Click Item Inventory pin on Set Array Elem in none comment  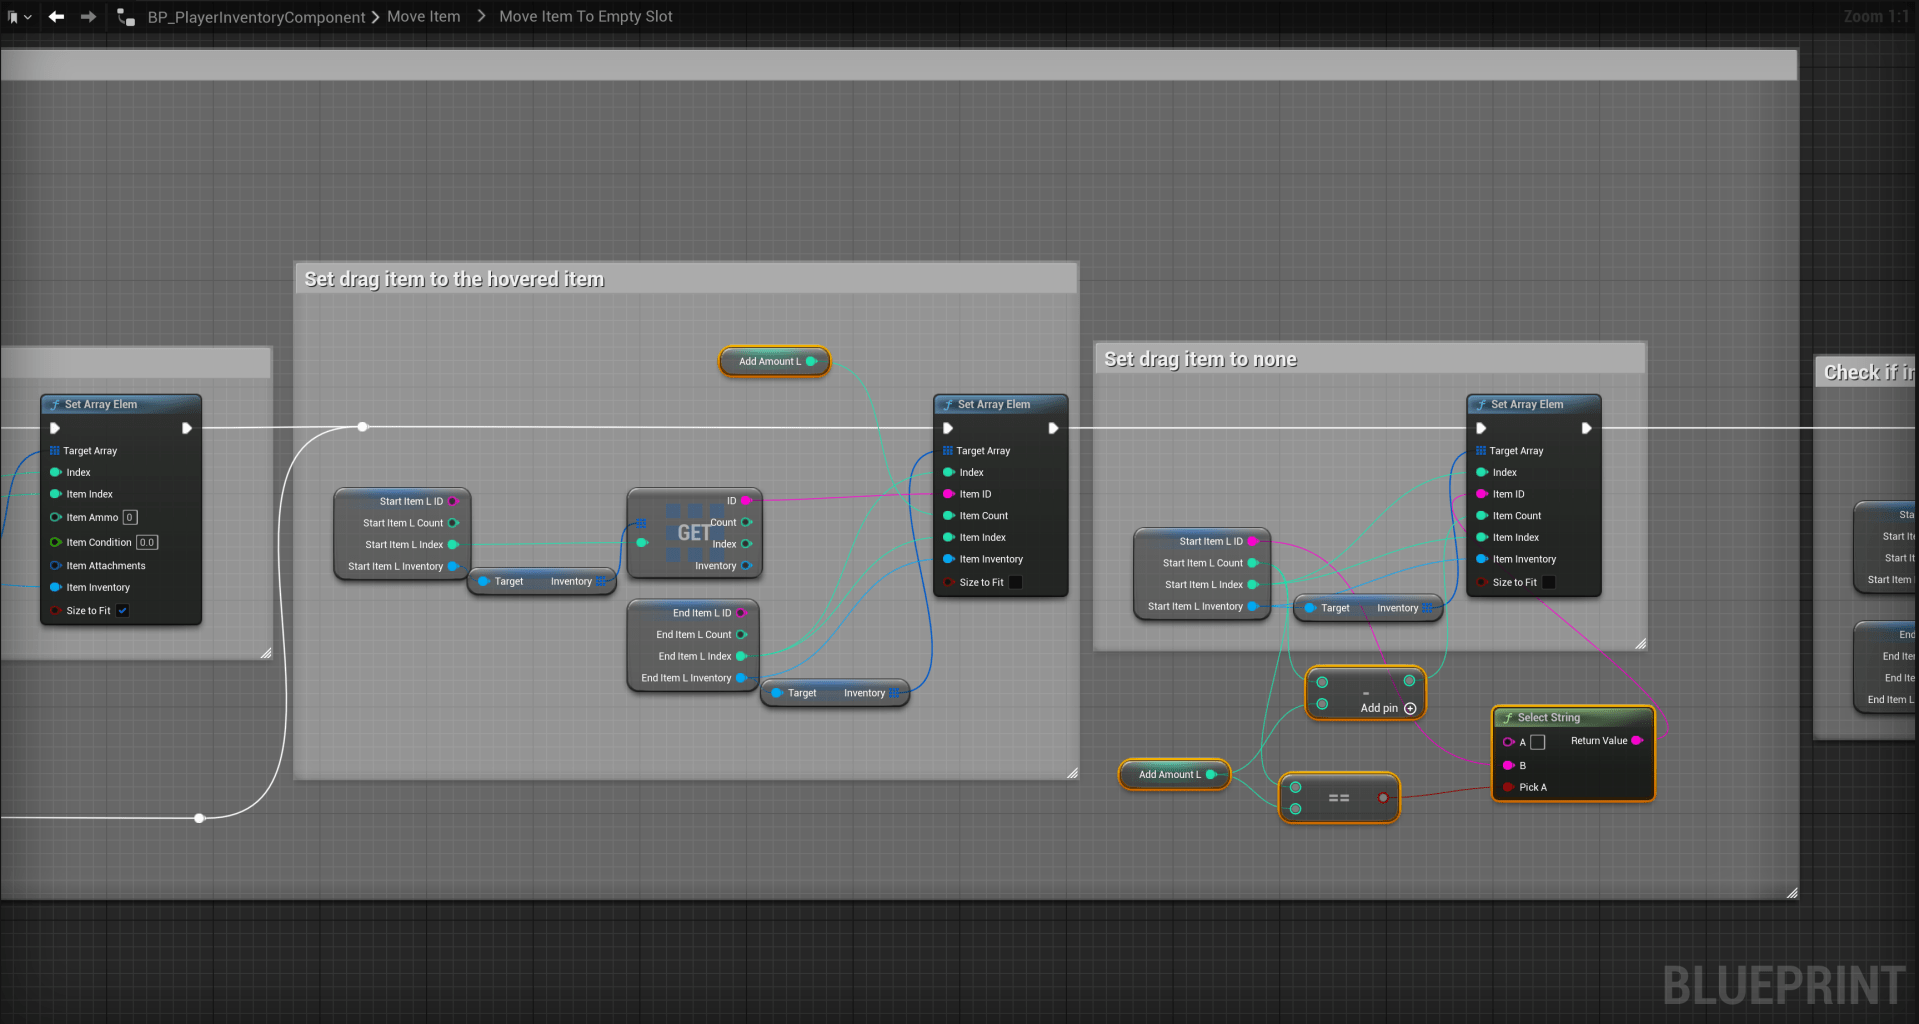point(1481,559)
